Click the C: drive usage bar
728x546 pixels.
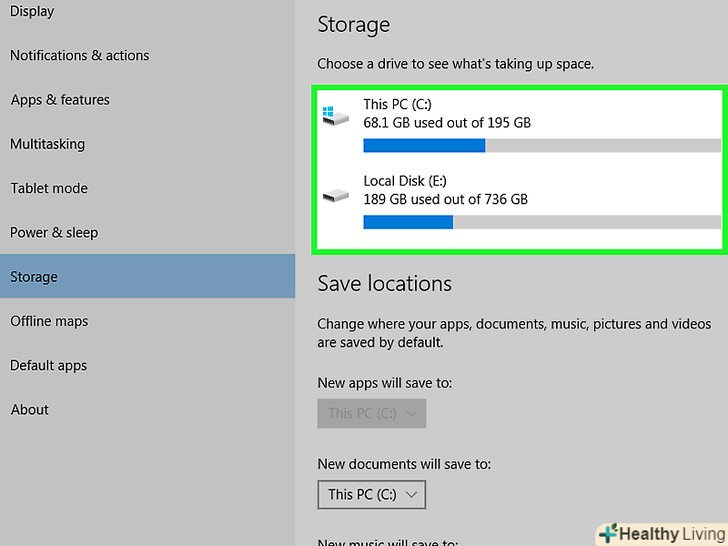(x=541, y=146)
